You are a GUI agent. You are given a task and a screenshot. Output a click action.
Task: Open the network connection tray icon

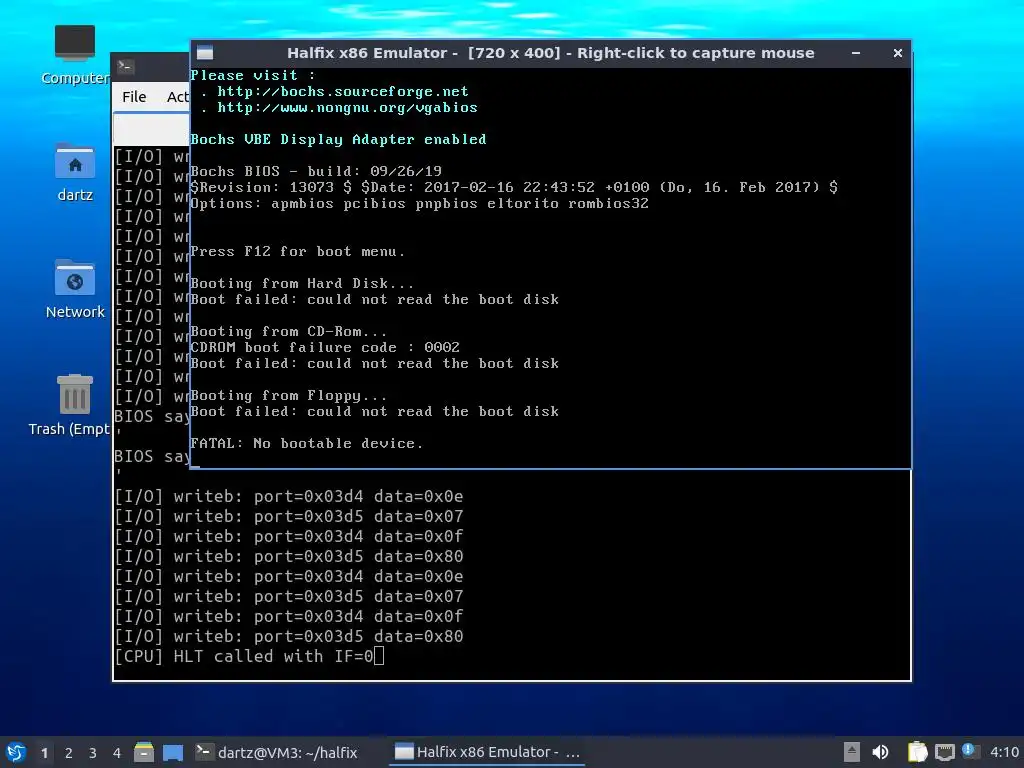pyautogui.click(x=944, y=752)
